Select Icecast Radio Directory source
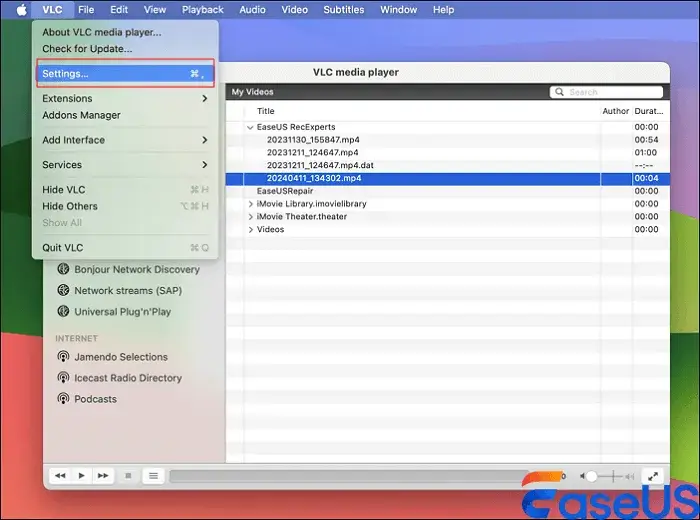Viewport: 700px width, 520px height. [x=128, y=378]
